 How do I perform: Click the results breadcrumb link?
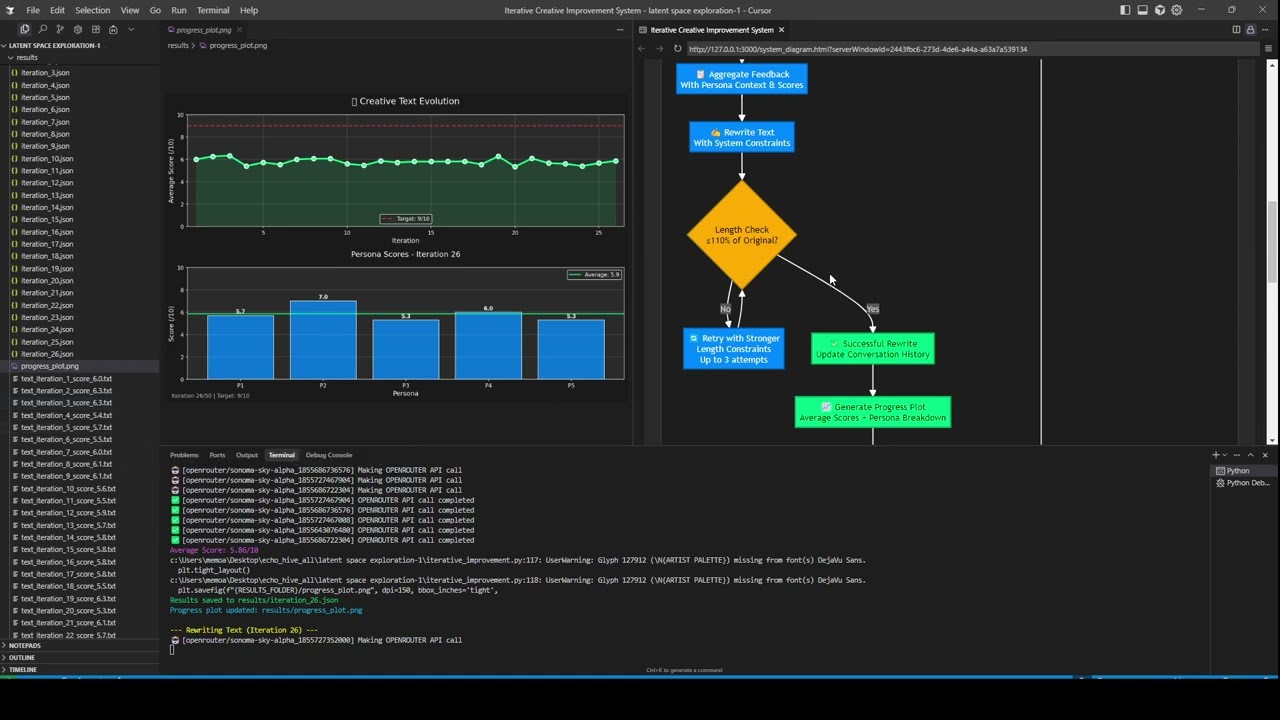tap(178, 45)
